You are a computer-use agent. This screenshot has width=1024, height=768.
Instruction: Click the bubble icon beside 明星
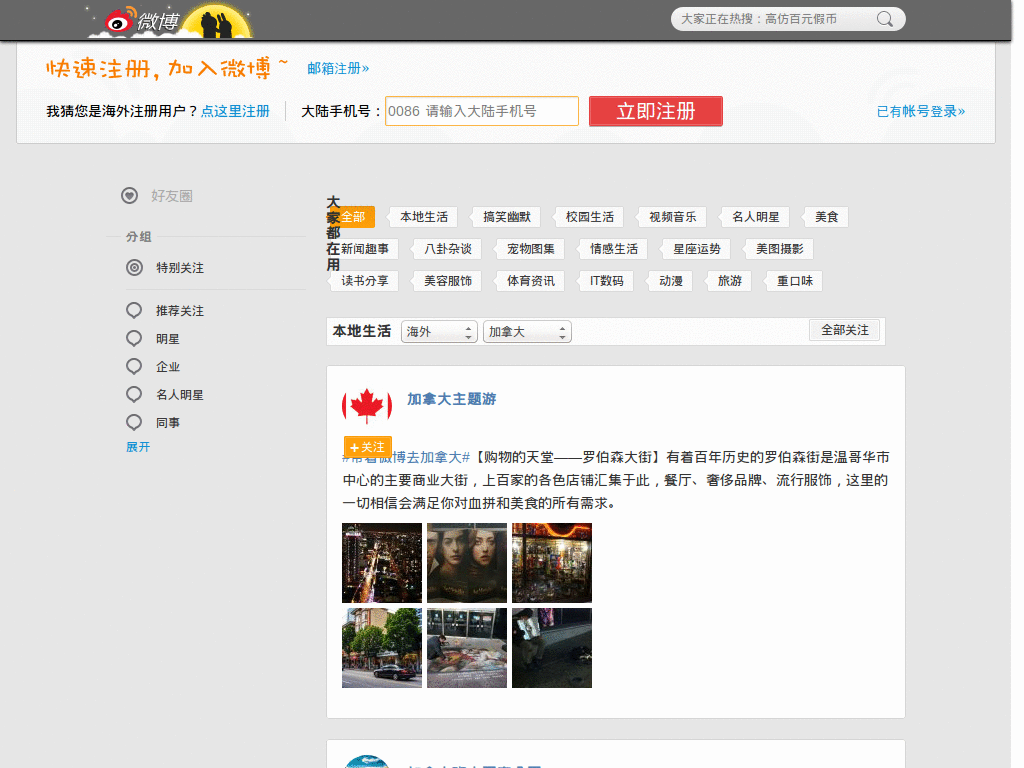pos(134,338)
